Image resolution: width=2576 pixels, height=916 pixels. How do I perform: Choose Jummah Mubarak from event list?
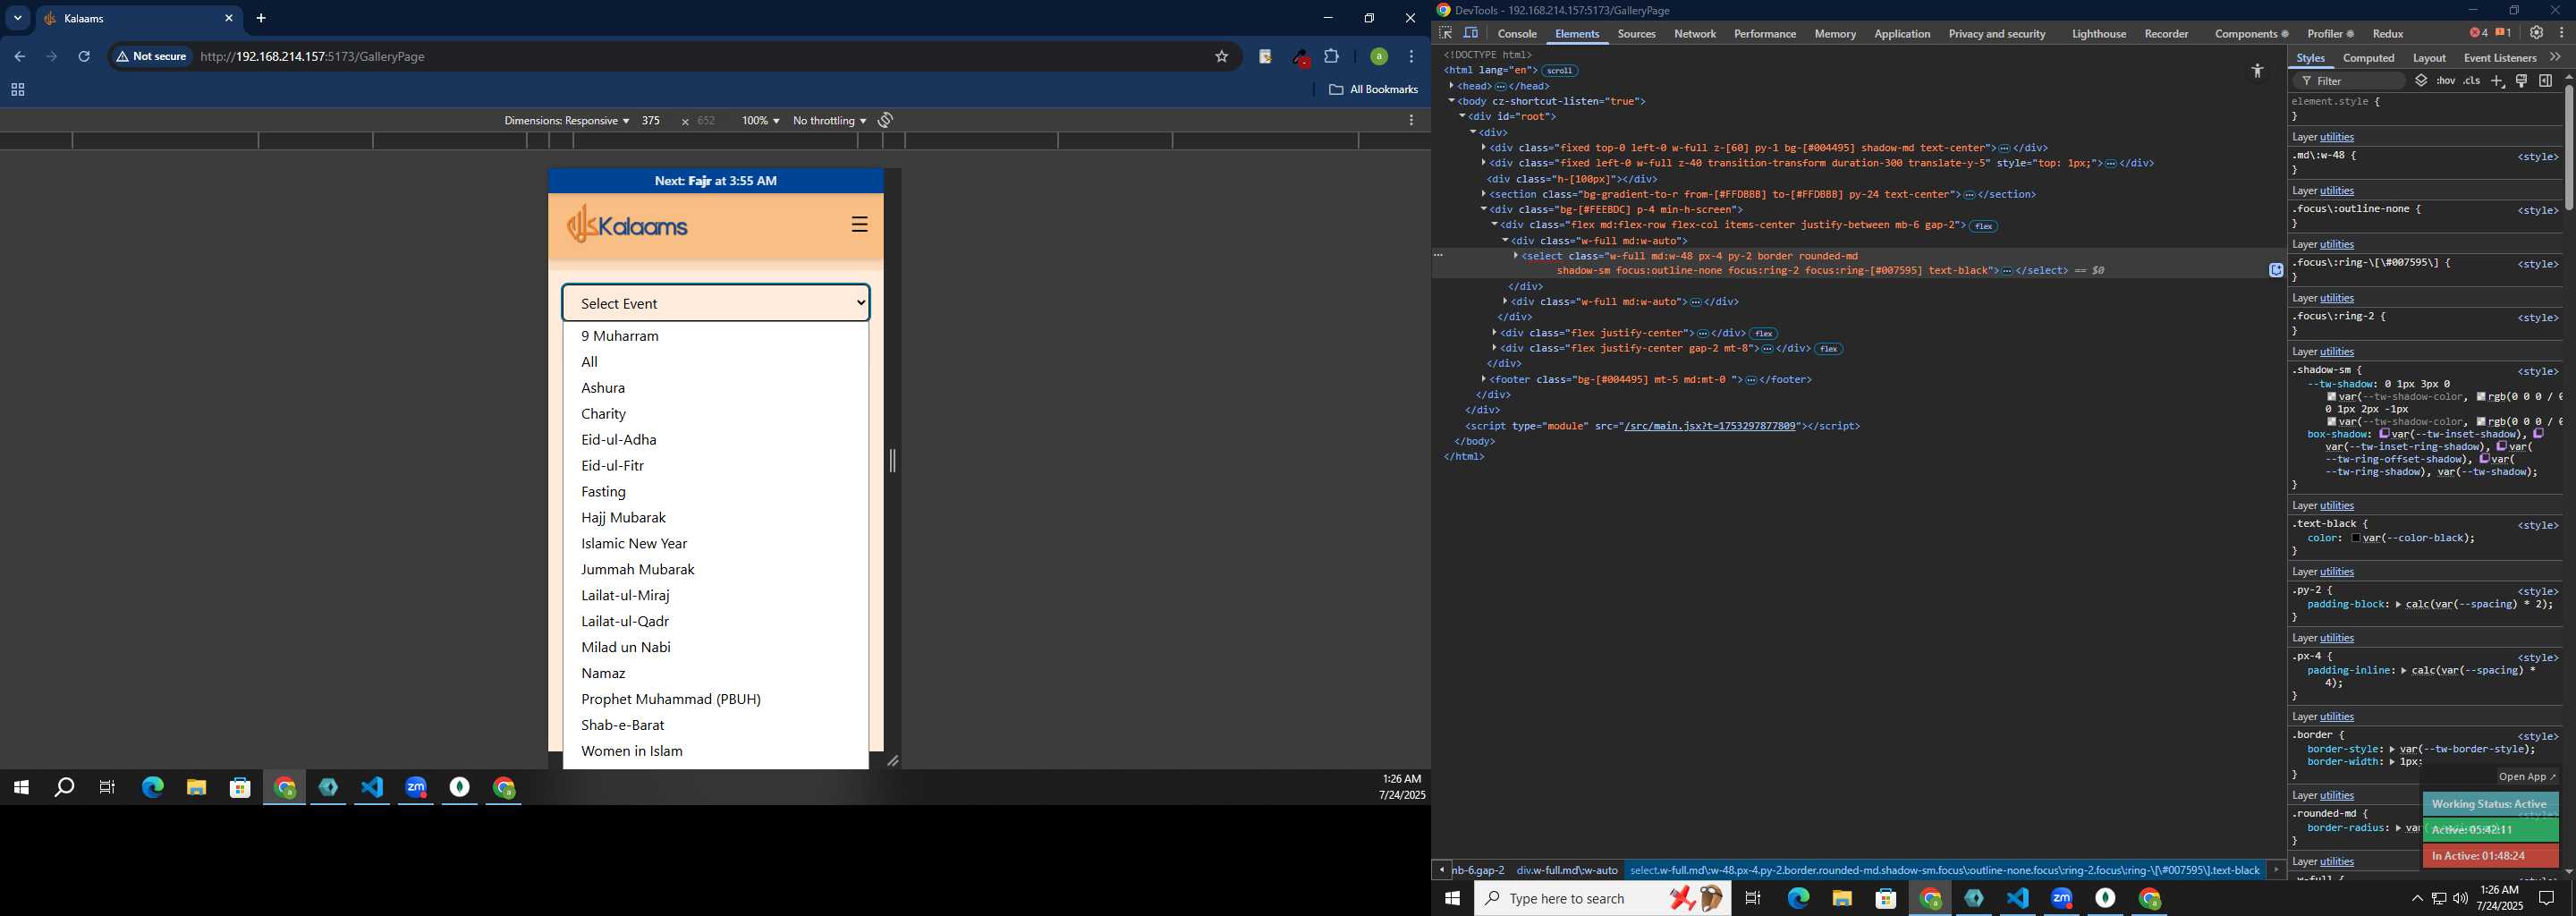coord(716,570)
